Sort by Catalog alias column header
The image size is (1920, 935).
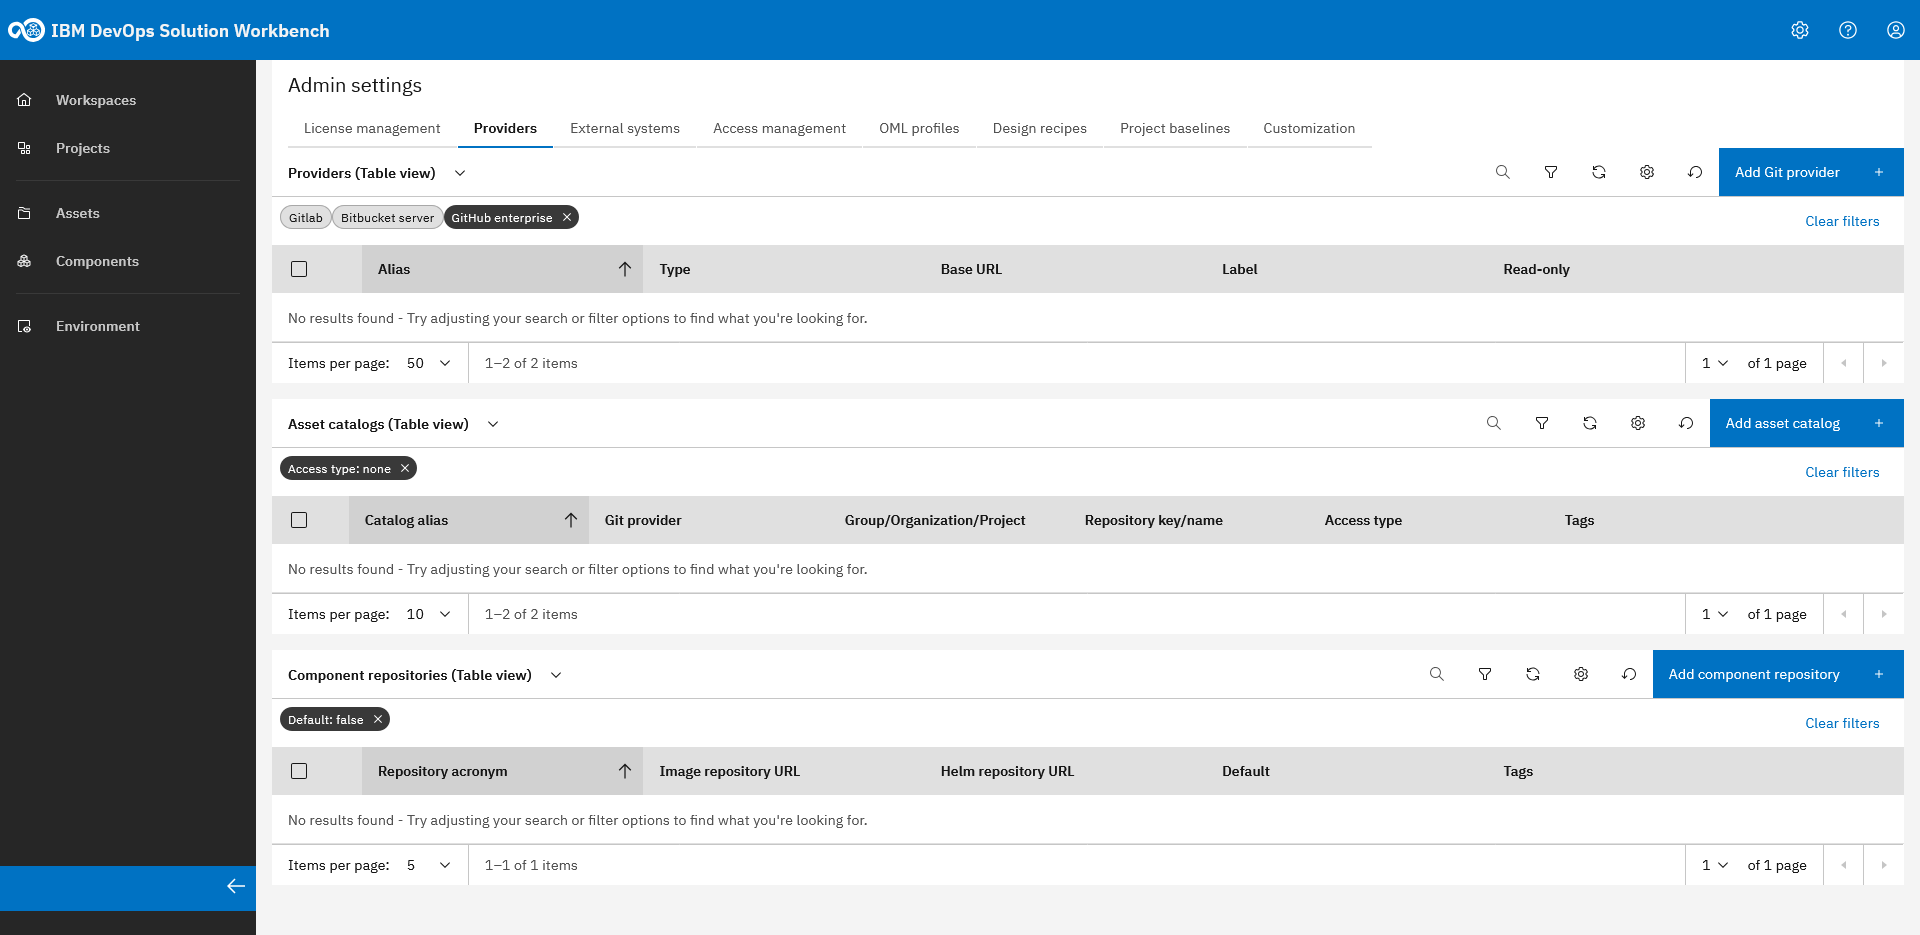[x=469, y=520]
